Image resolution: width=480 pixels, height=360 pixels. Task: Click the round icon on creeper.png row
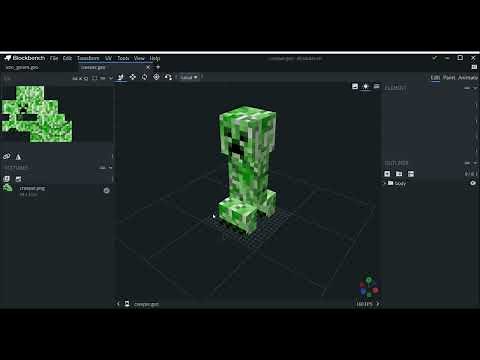coord(107,191)
